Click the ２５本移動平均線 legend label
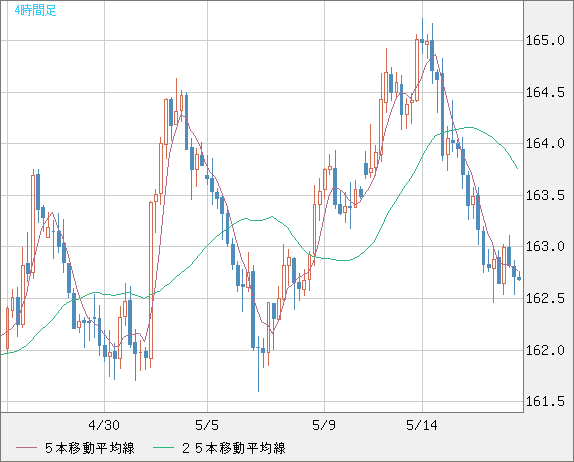 (234, 448)
